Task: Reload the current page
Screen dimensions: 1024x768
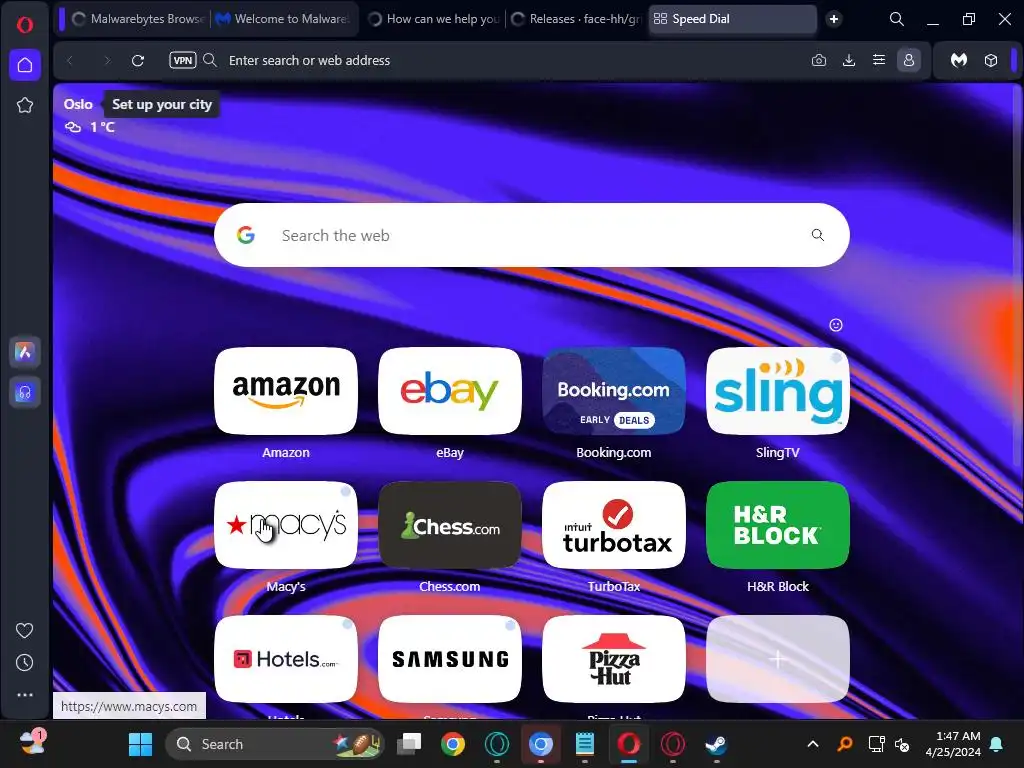Action: 138,61
